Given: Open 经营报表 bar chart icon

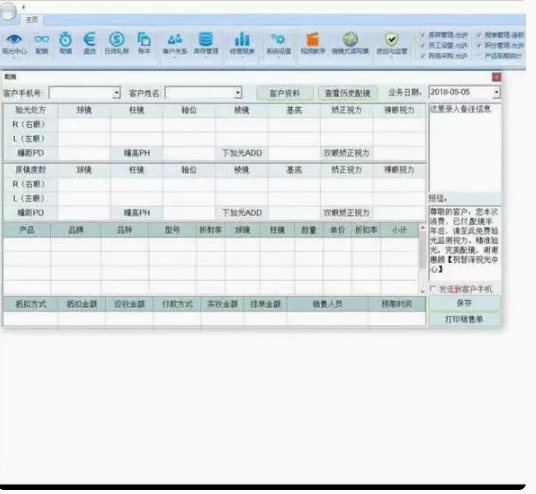Looking at the screenshot, I should click(242, 43).
